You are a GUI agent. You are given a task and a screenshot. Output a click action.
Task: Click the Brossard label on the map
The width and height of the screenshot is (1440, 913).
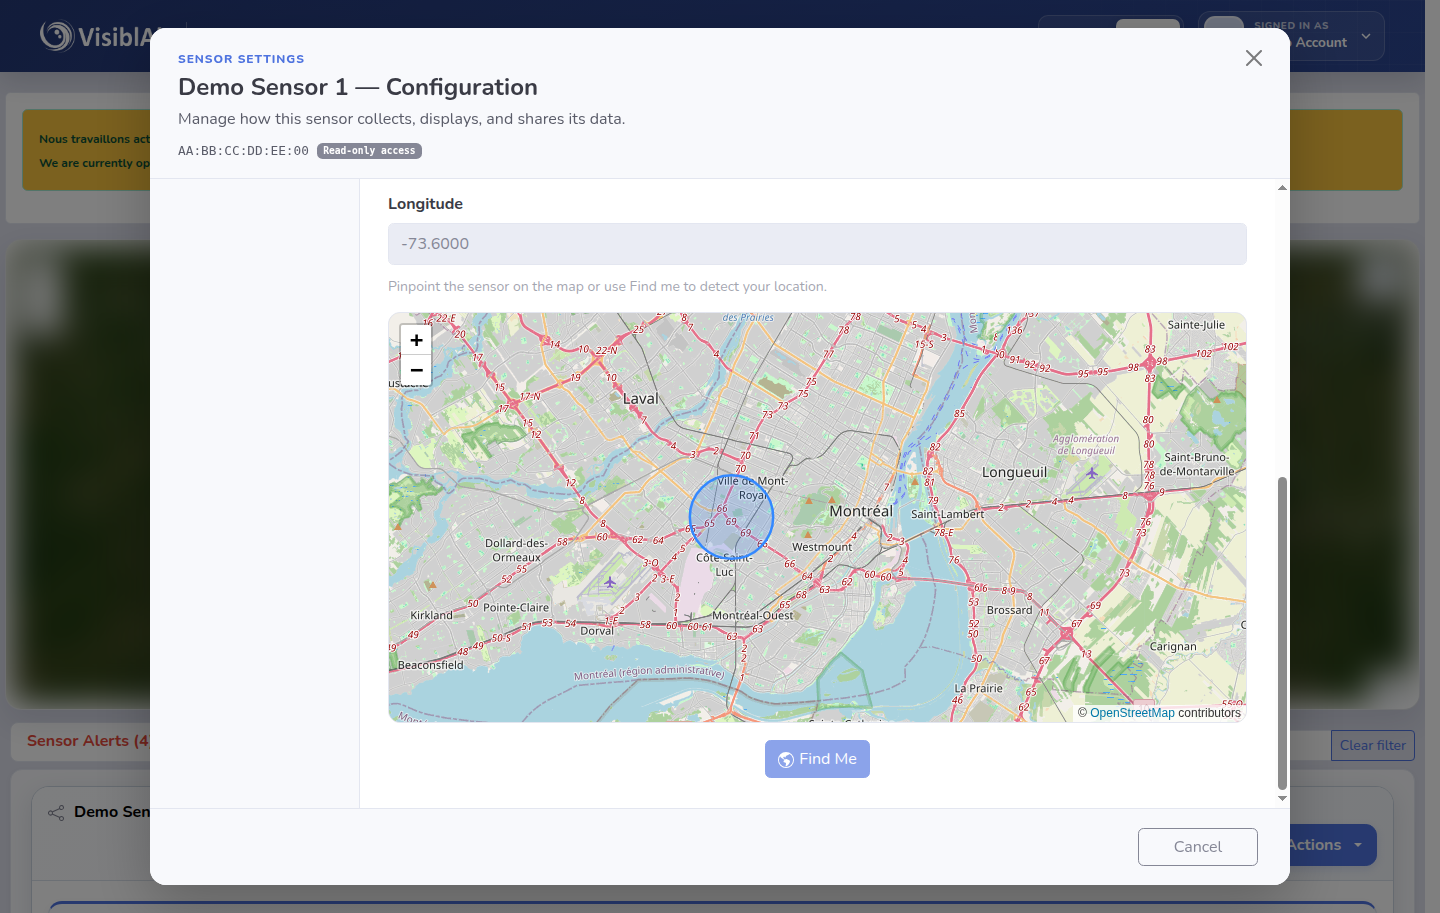[1009, 610]
